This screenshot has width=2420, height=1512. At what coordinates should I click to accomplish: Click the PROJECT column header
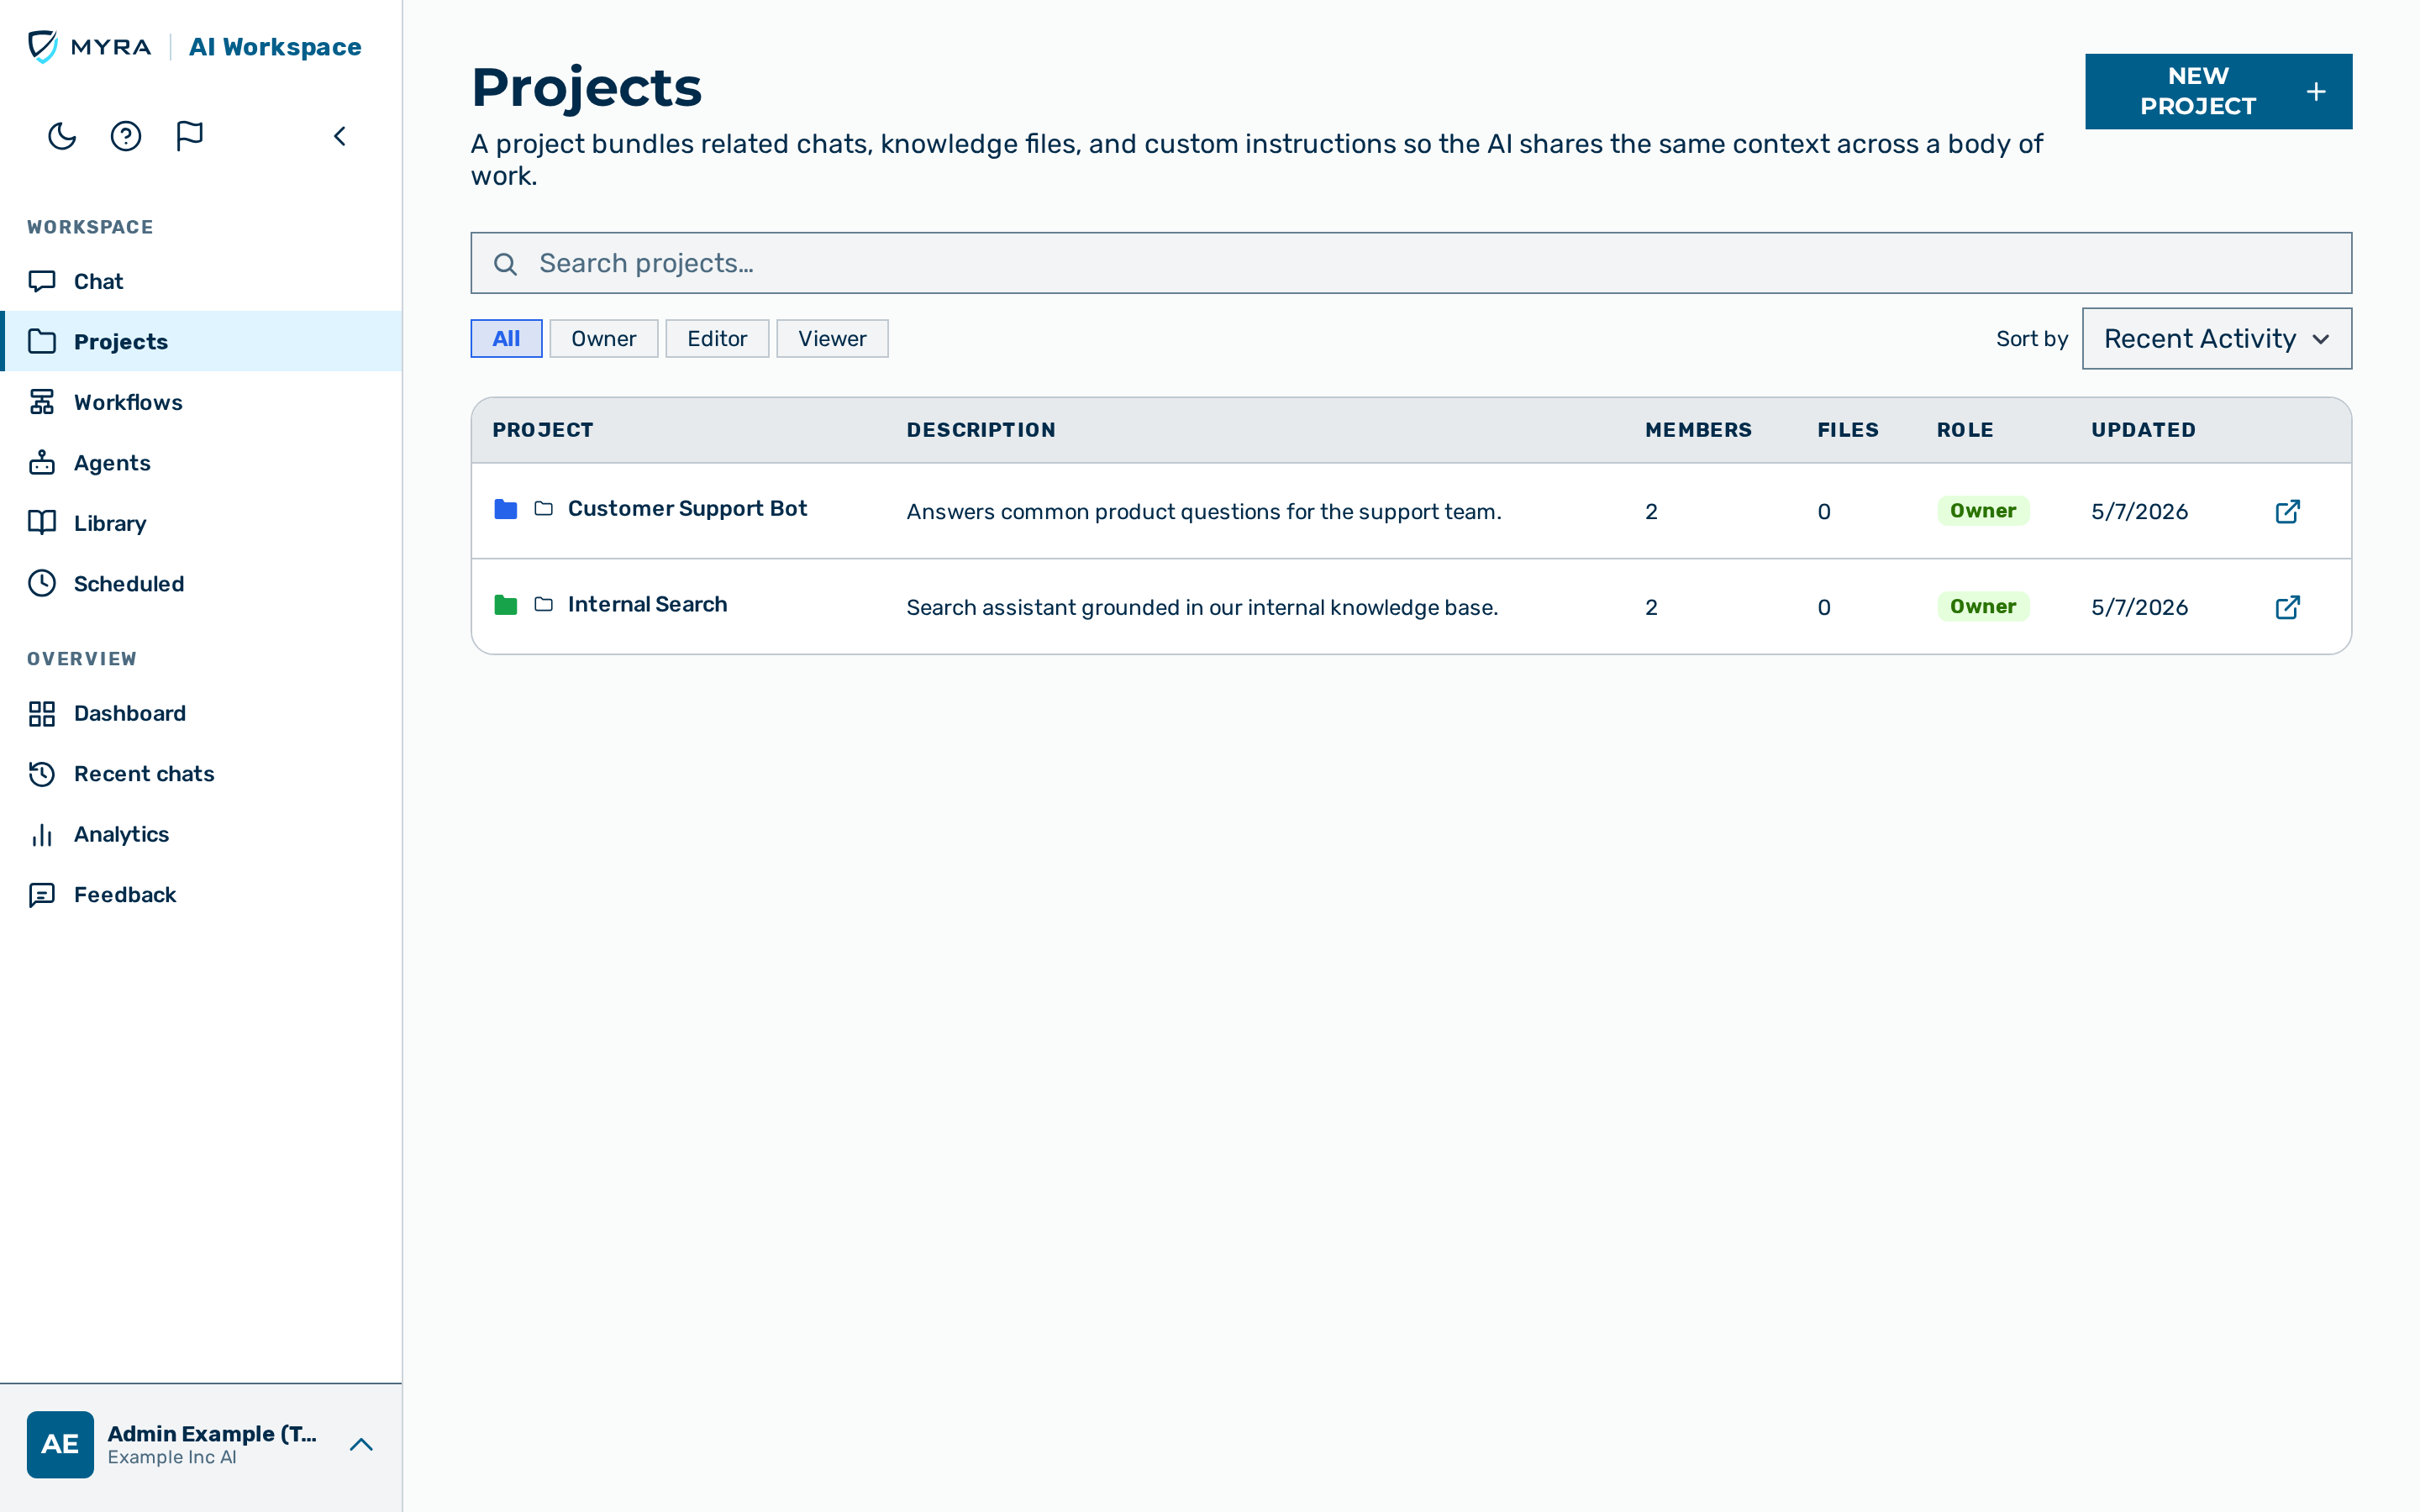pos(543,430)
